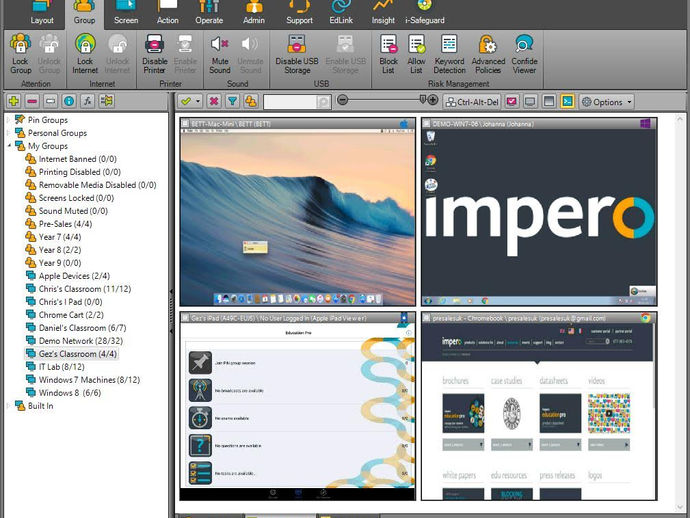
Task: Click the blue info icon in group toolbar
Action: point(69,101)
